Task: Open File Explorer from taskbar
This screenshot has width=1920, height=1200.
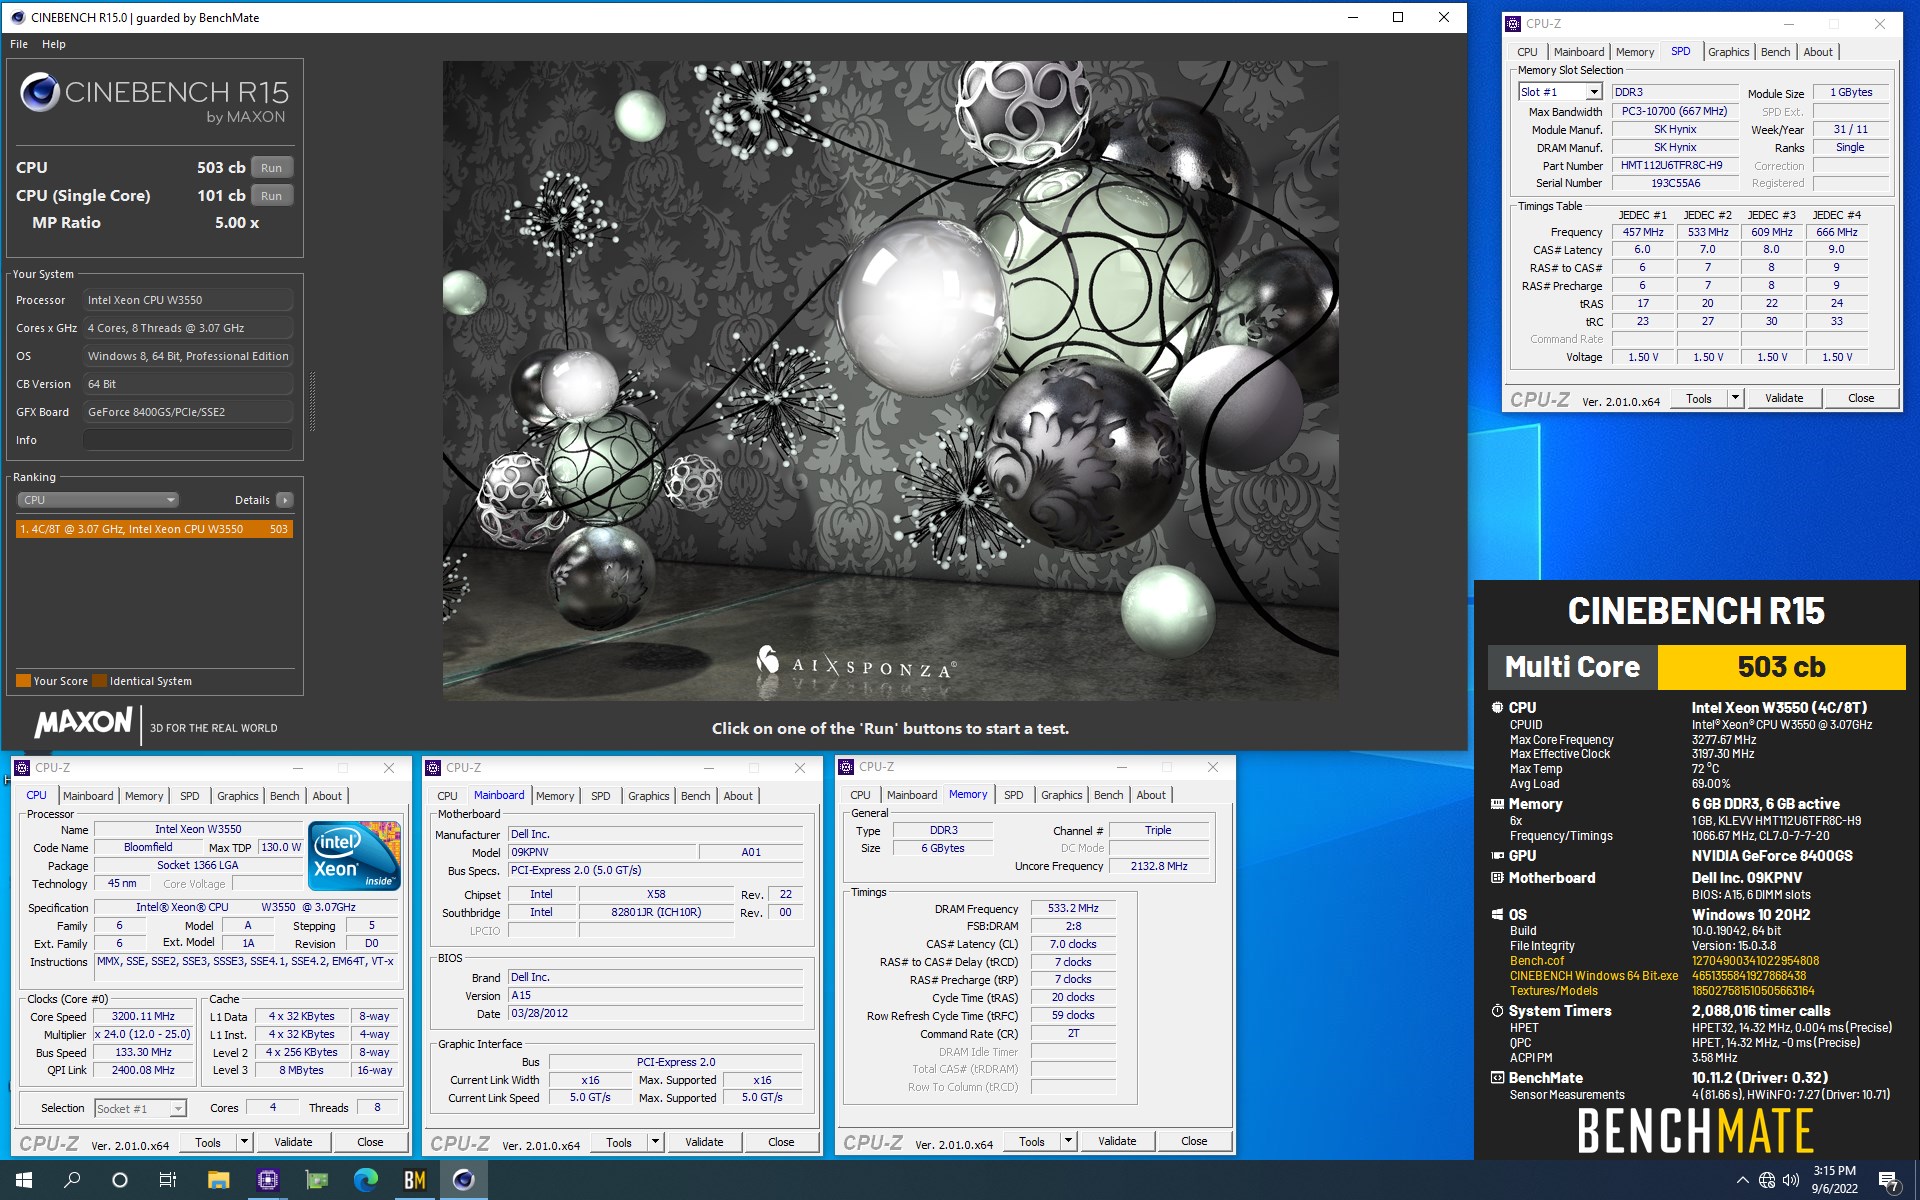Action: coord(218,1180)
